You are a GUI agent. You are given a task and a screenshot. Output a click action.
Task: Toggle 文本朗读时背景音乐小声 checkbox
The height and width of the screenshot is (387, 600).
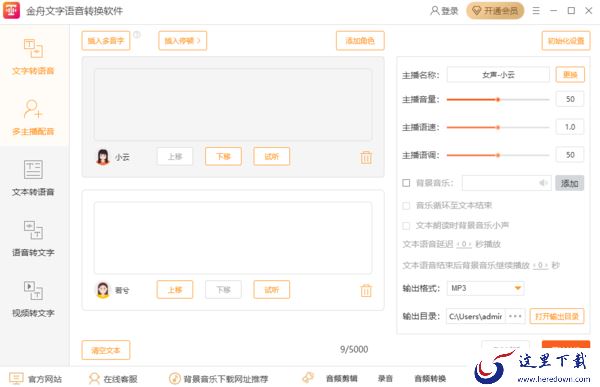[406, 225]
